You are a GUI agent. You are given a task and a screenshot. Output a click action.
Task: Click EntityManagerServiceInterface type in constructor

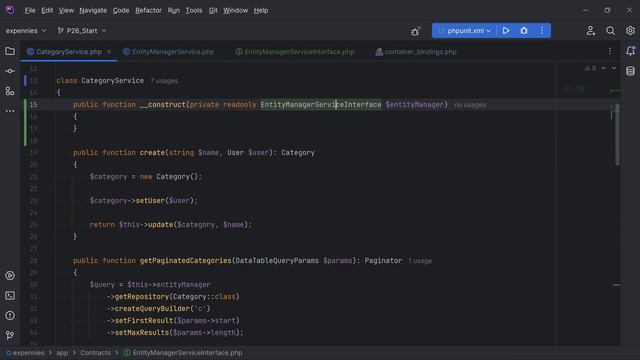point(321,104)
